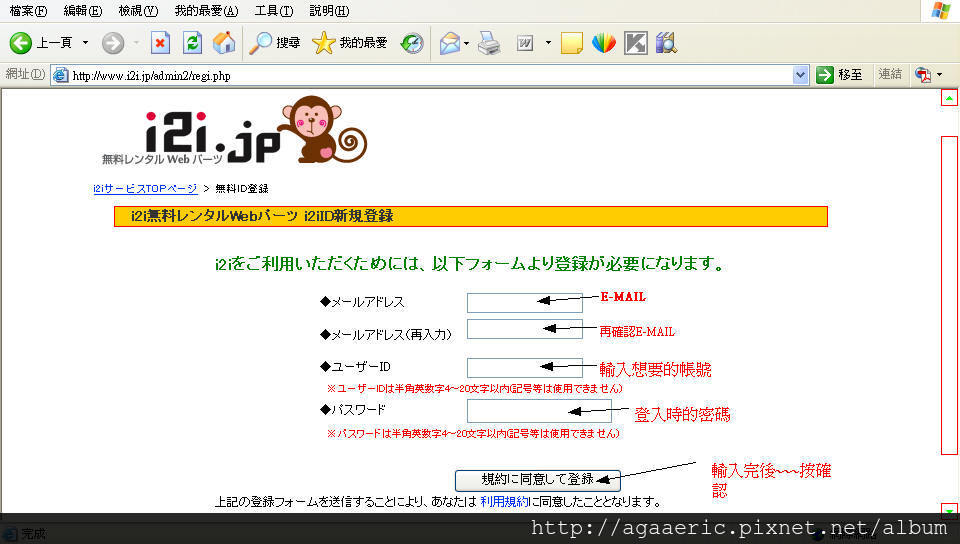
Task: Go back with the 上一頁 button
Action: (42, 43)
